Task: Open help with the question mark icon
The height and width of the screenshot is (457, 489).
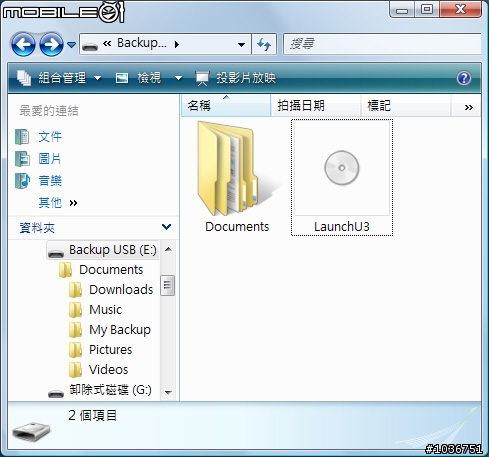Action: click(x=464, y=78)
